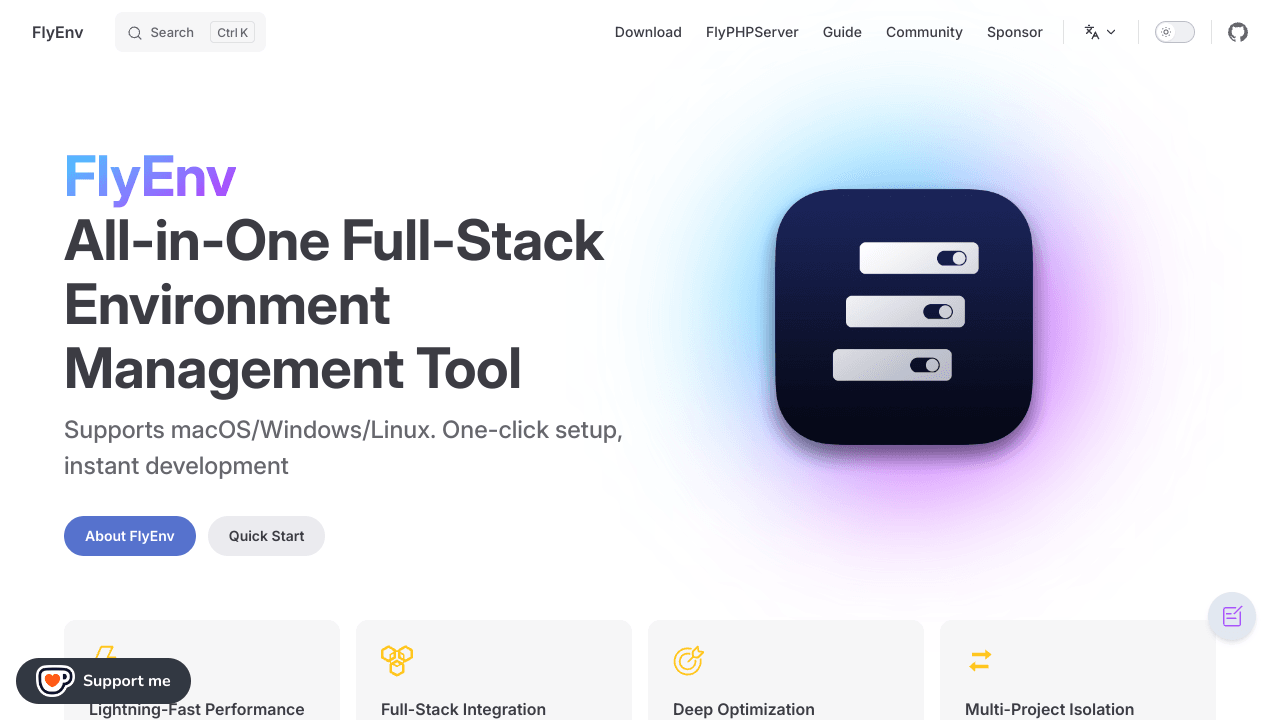This screenshot has width=1280, height=720.
Task: Click the Support me button
Action: 126,681
